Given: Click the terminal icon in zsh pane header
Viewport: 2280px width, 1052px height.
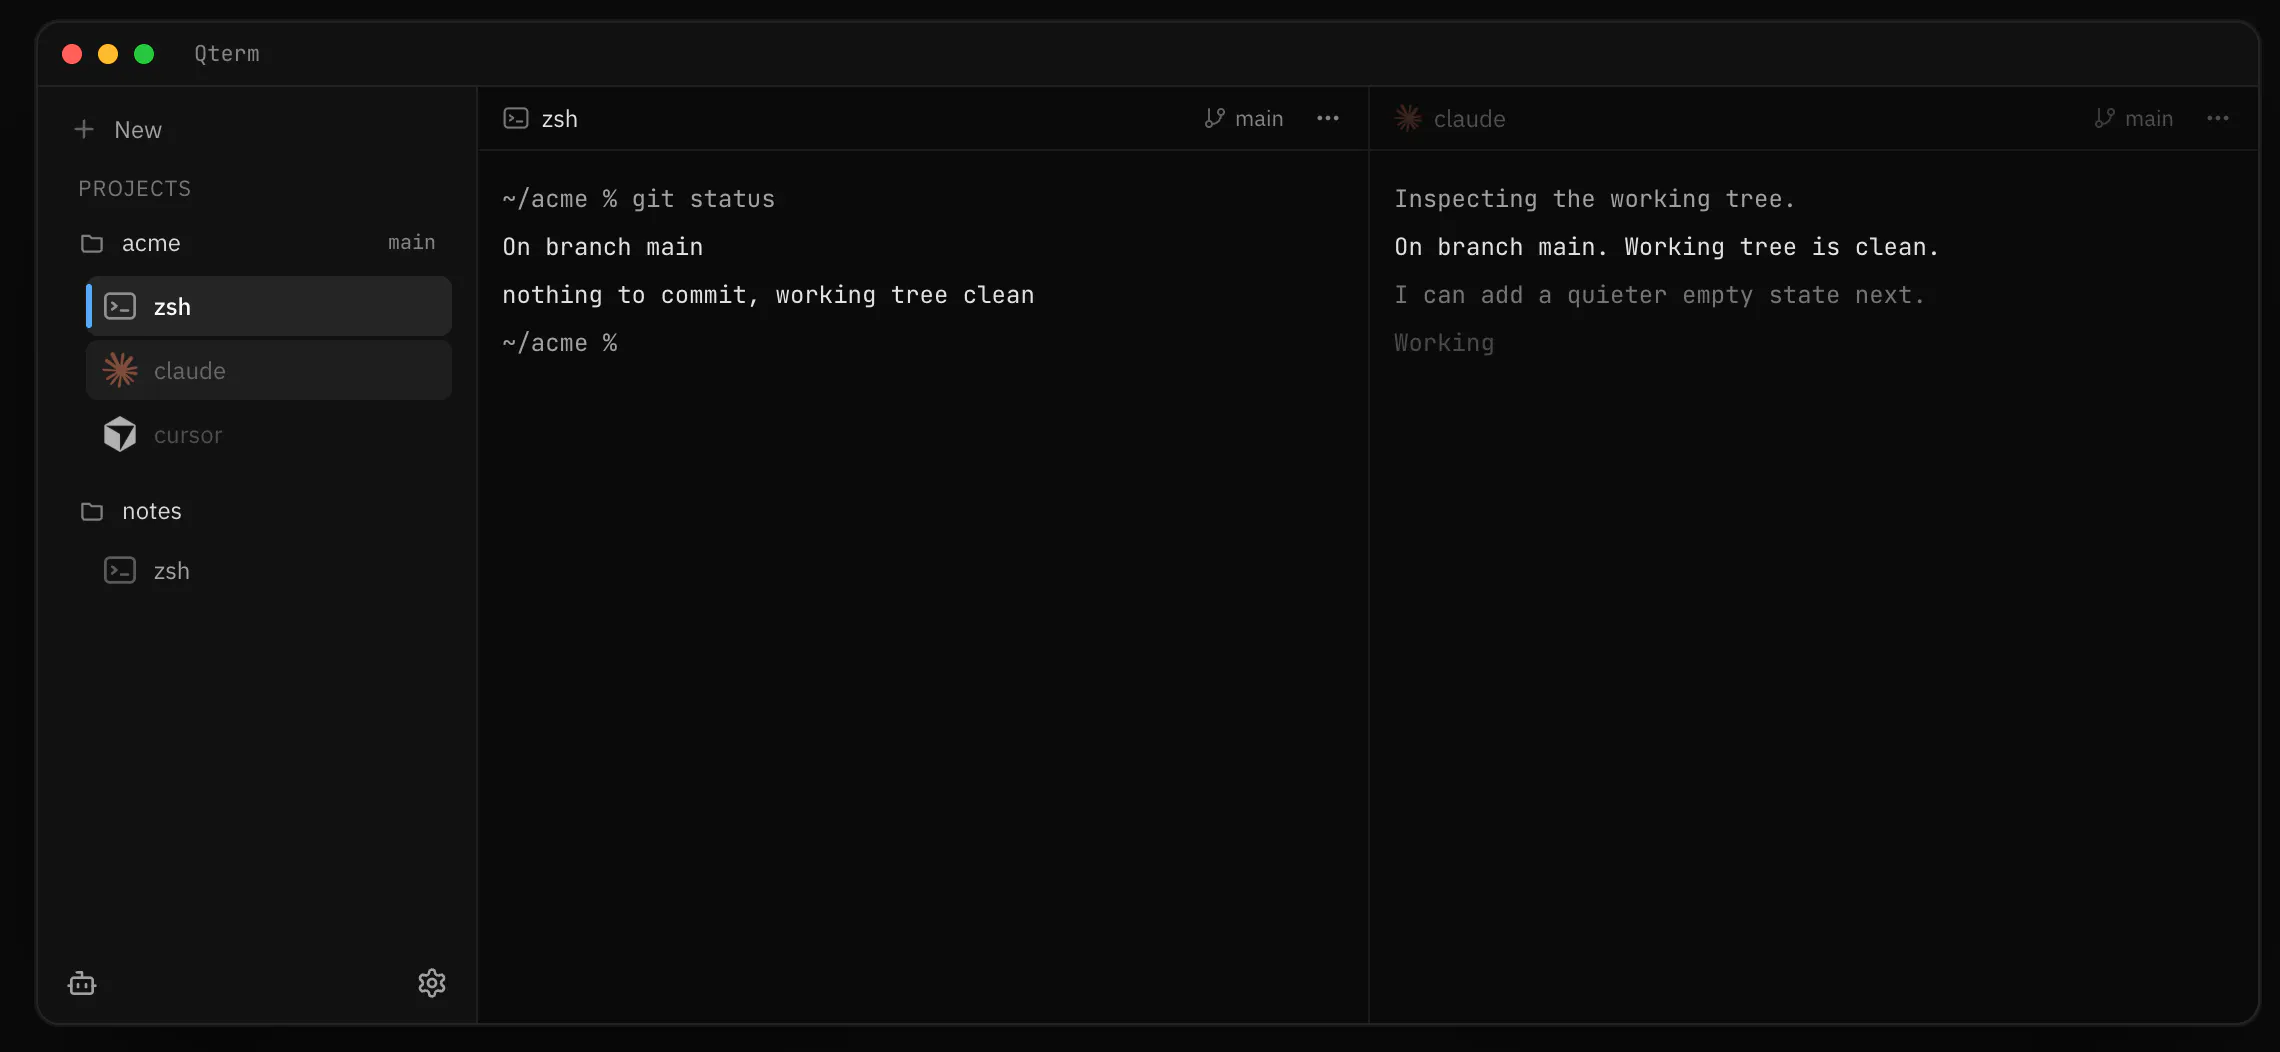Looking at the screenshot, I should click(516, 118).
